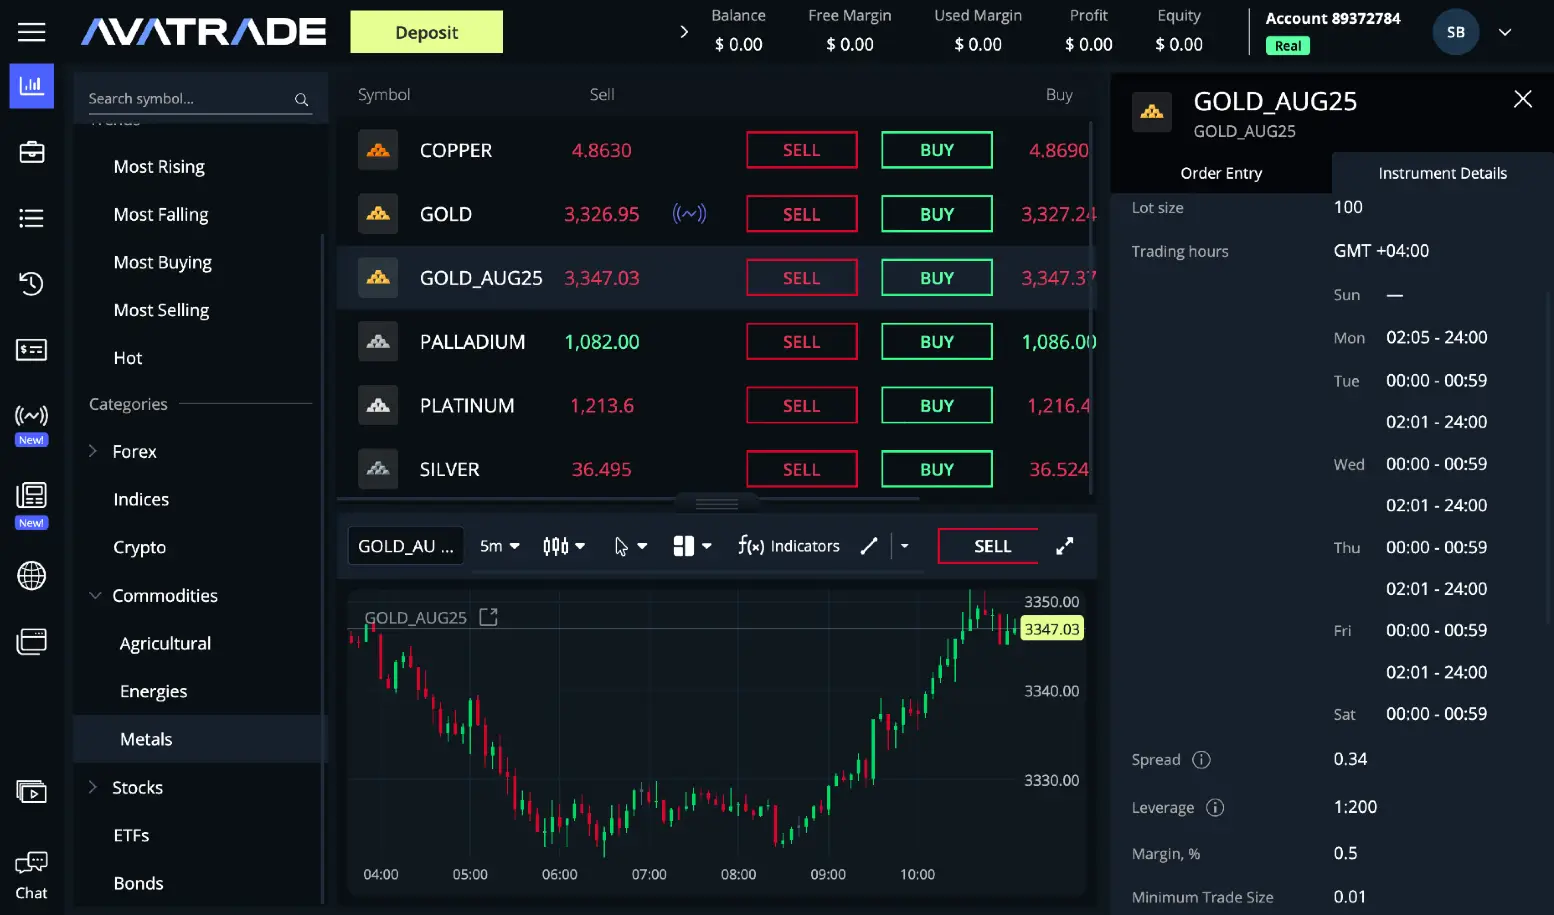Screen dimensions: 1554x915
Task: Click the COPPER instrument icon
Action: [378, 150]
